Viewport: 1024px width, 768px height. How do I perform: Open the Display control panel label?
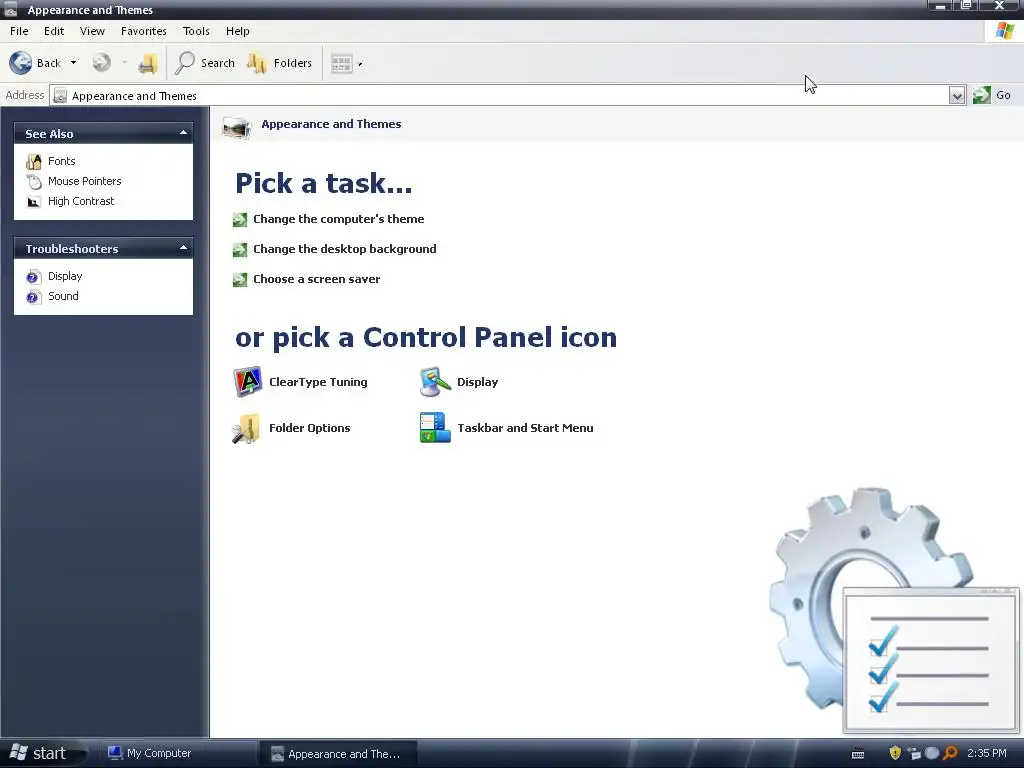477,382
